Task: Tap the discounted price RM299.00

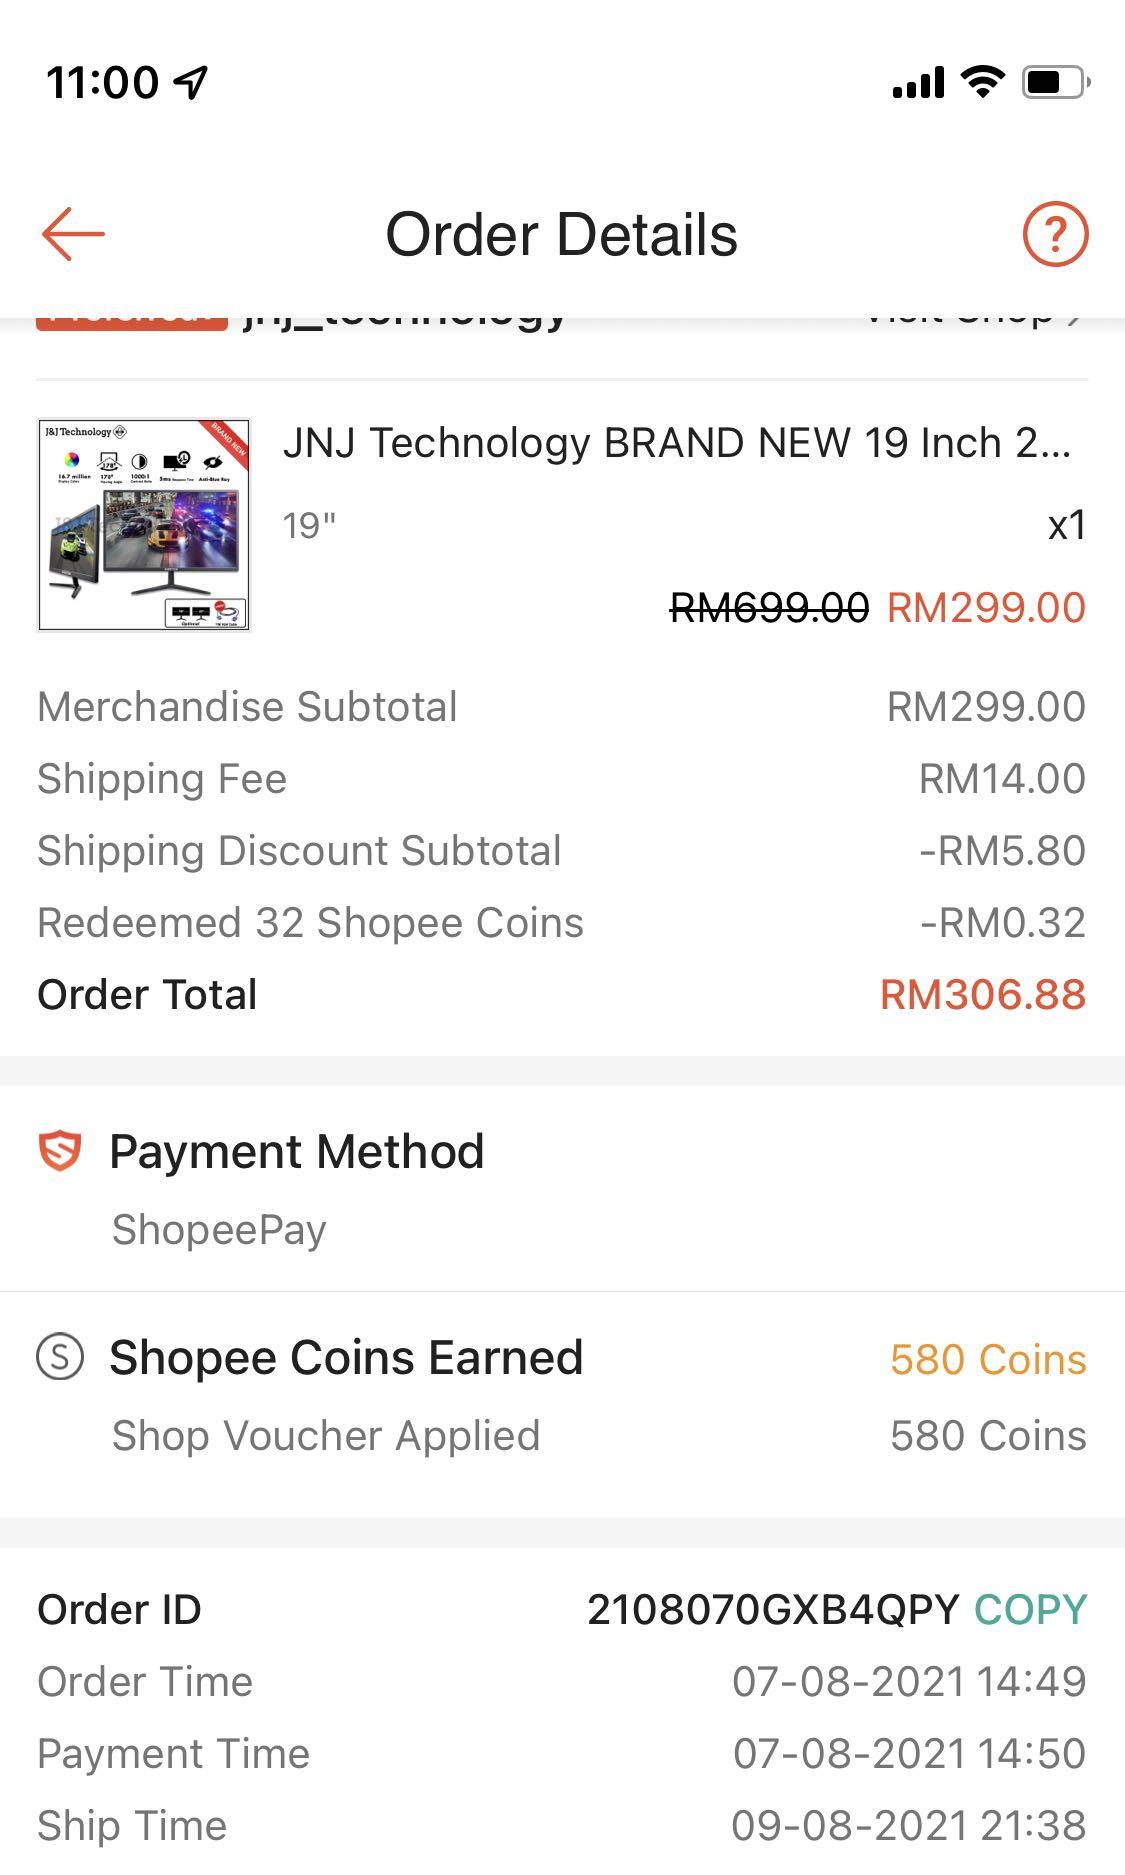Action: (x=986, y=608)
